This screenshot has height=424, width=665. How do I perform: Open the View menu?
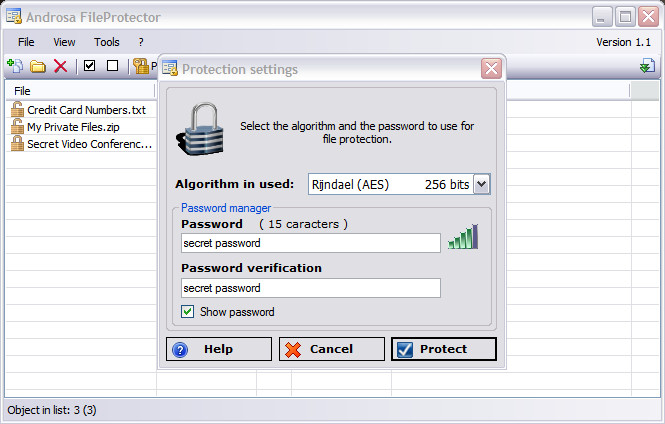click(x=64, y=42)
